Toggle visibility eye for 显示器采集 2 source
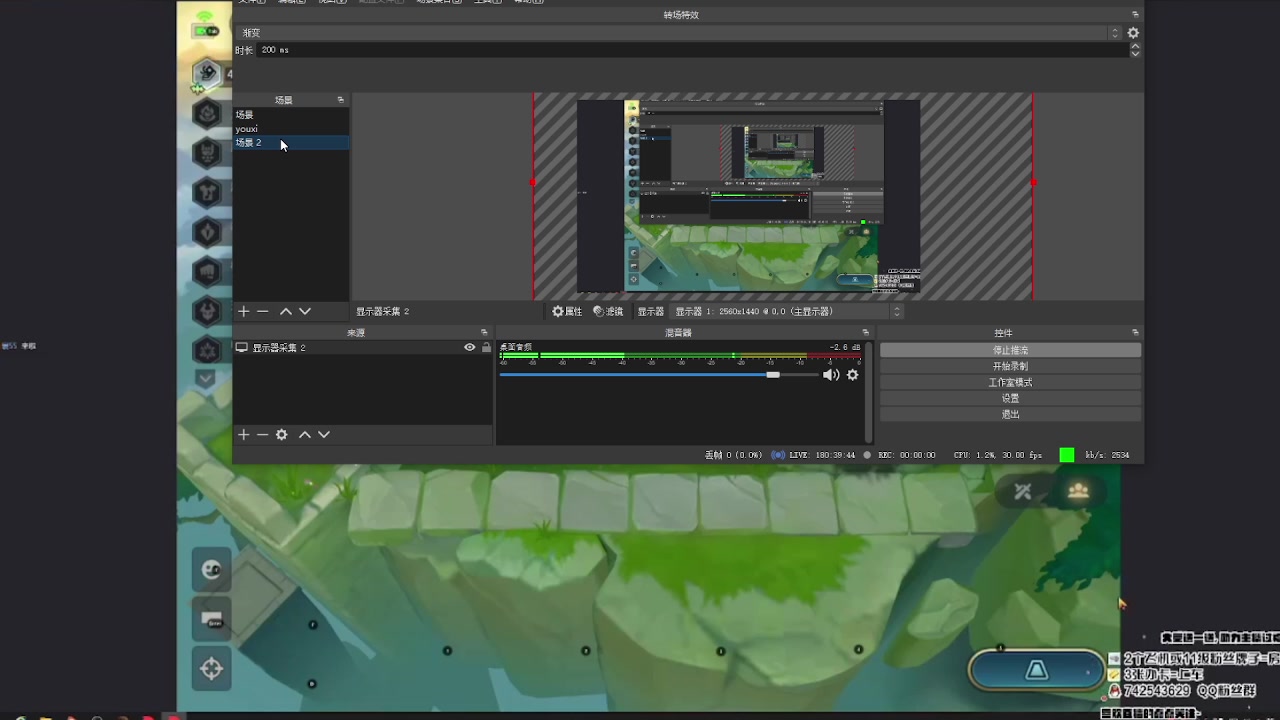Image resolution: width=1280 pixels, height=720 pixels. pyautogui.click(x=470, y=347)
